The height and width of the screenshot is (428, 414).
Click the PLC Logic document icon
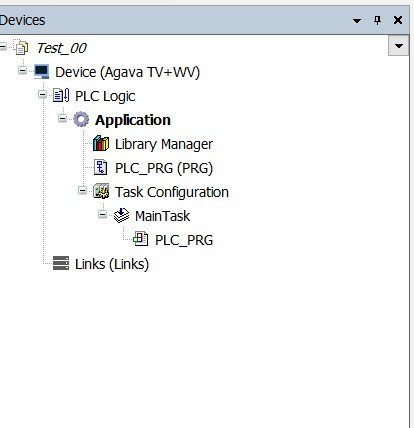point(61,96)
